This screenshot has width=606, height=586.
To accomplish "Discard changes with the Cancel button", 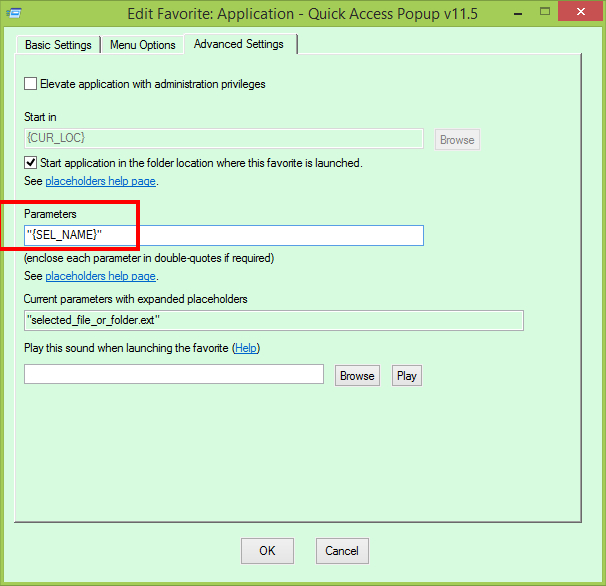I will pyautogui.click(x=342, y=551).
